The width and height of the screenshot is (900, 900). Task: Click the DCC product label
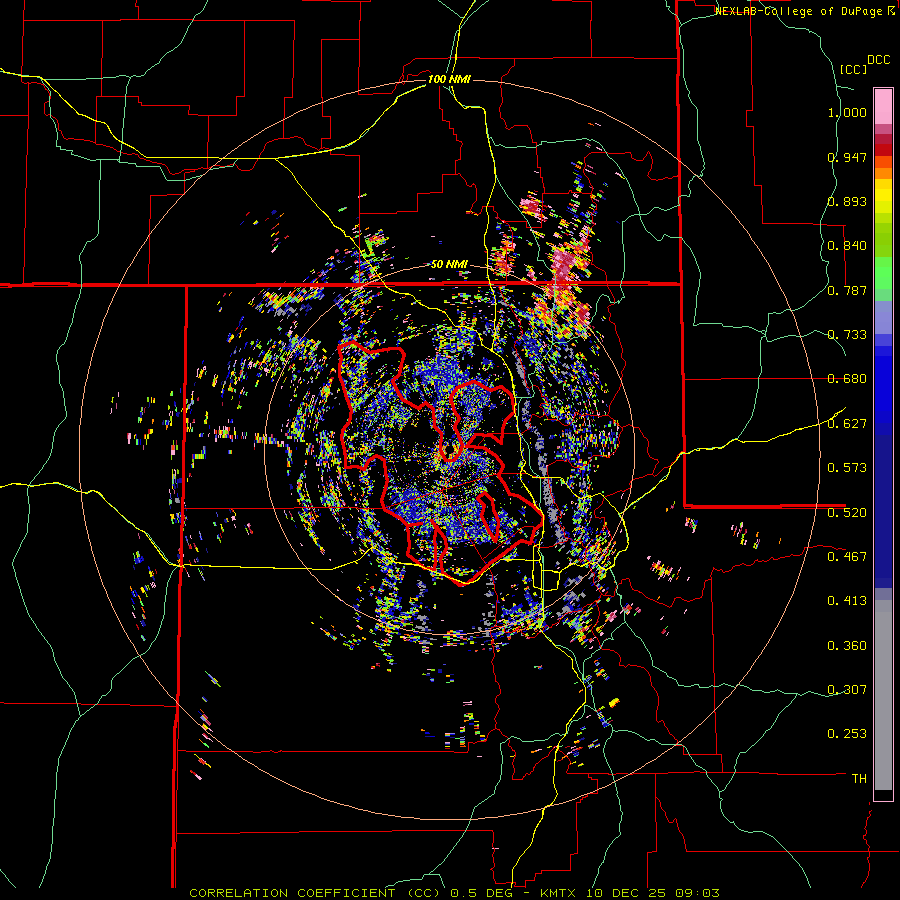pos(878,60)
